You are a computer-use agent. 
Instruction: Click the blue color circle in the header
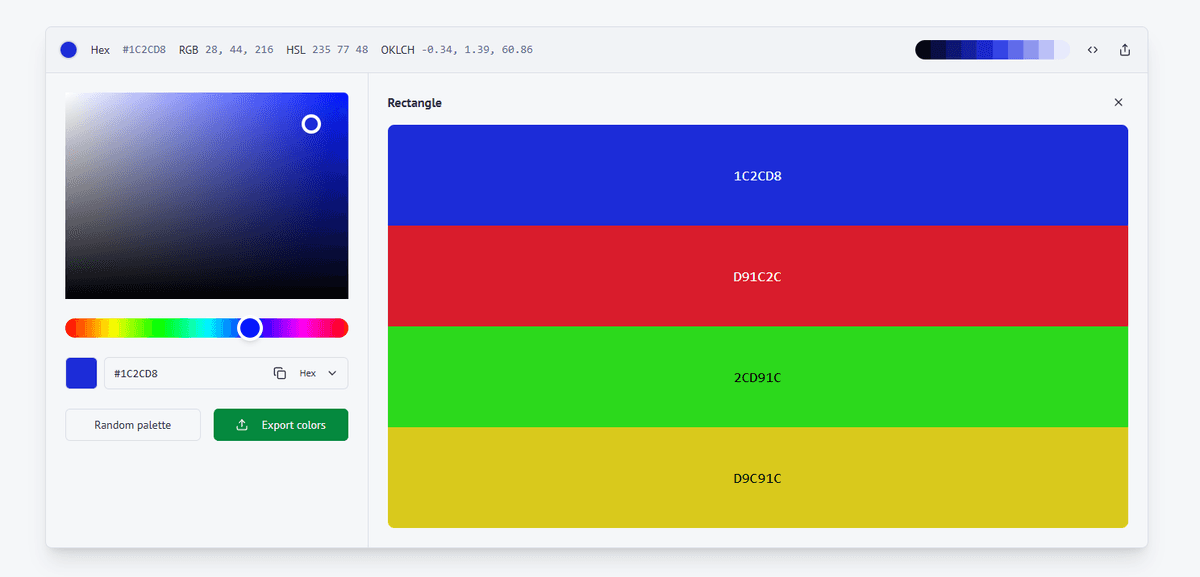(x=68, y=49)
